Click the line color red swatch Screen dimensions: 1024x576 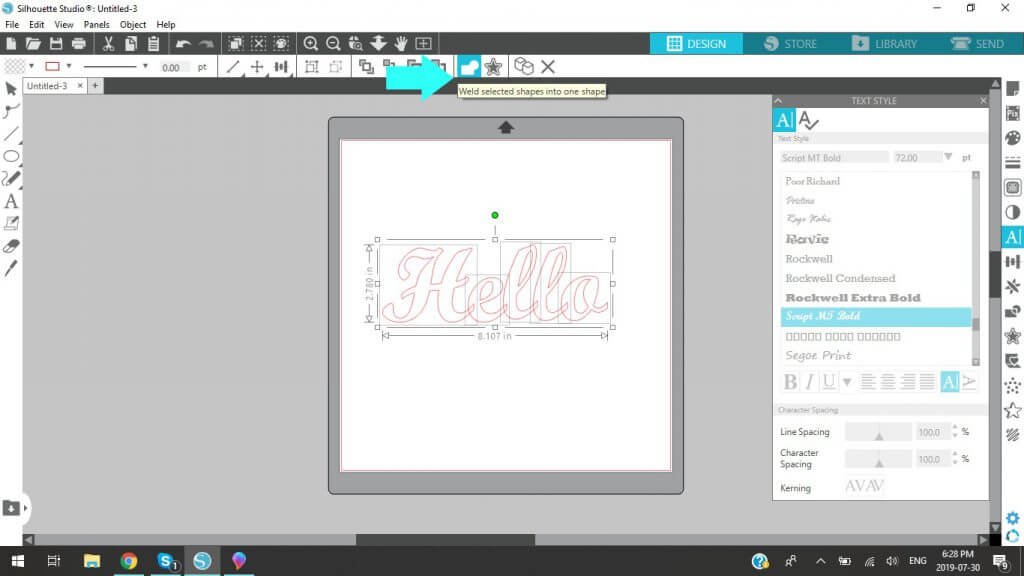52,67
